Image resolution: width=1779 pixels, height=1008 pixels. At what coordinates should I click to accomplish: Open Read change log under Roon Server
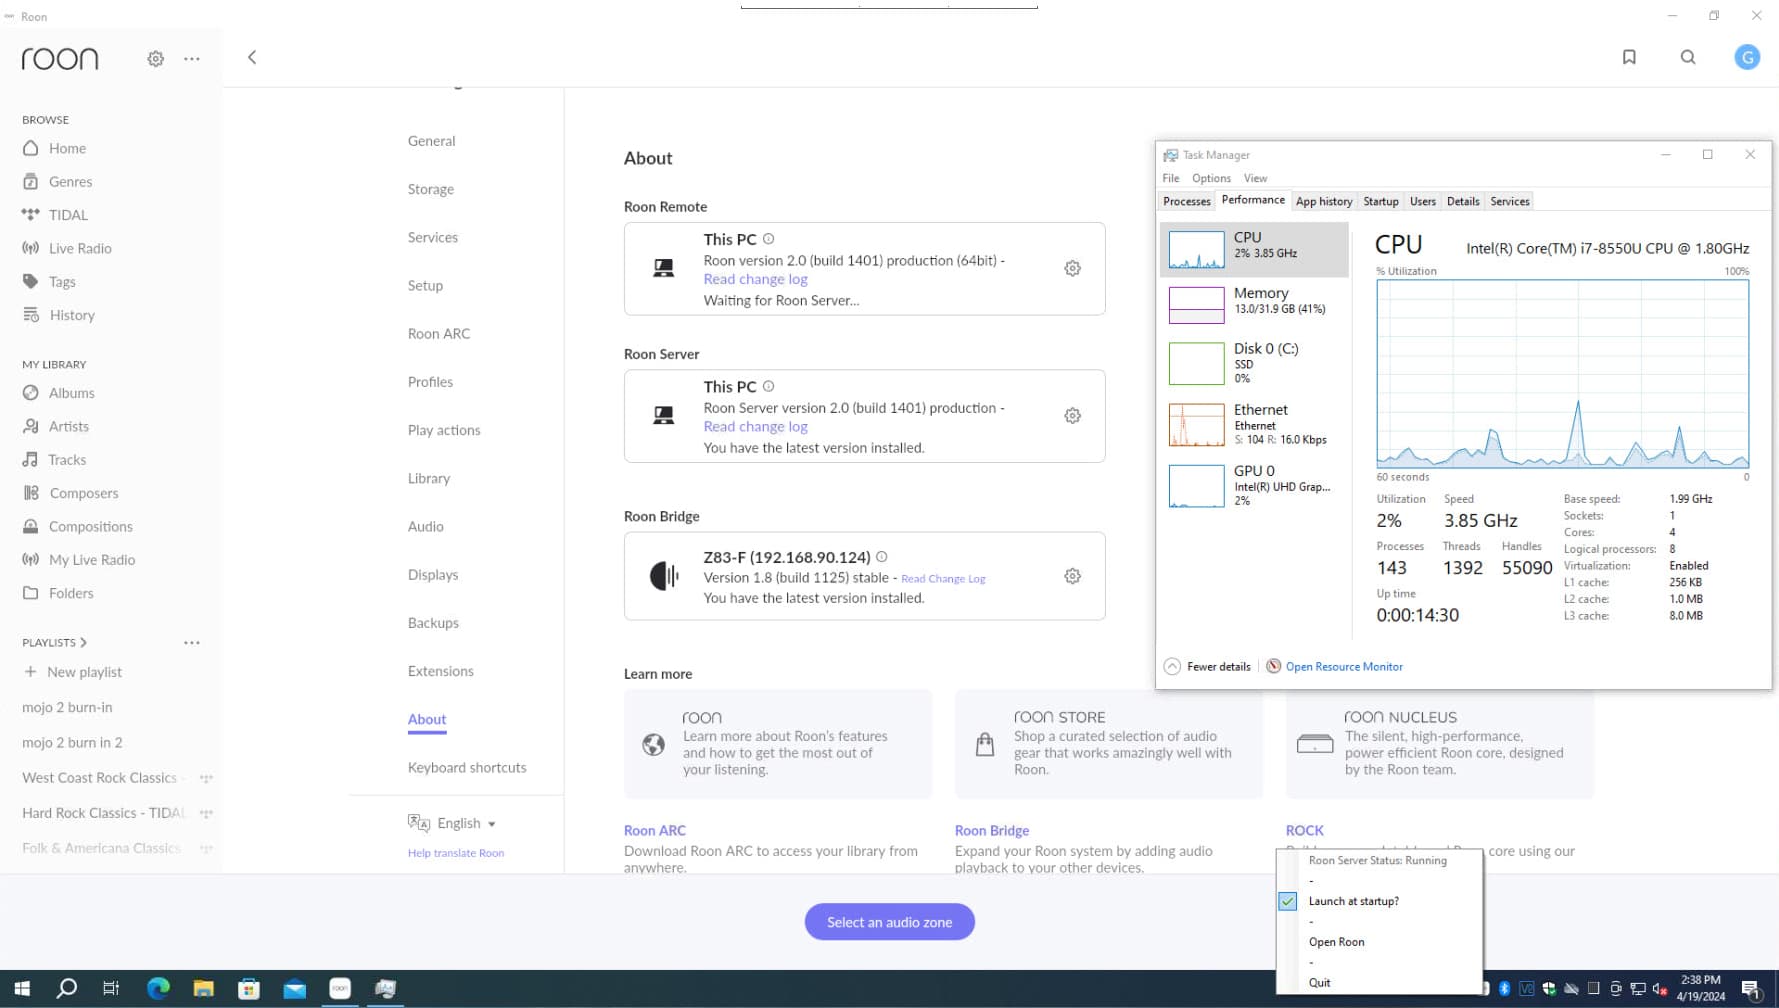(755, 426)
